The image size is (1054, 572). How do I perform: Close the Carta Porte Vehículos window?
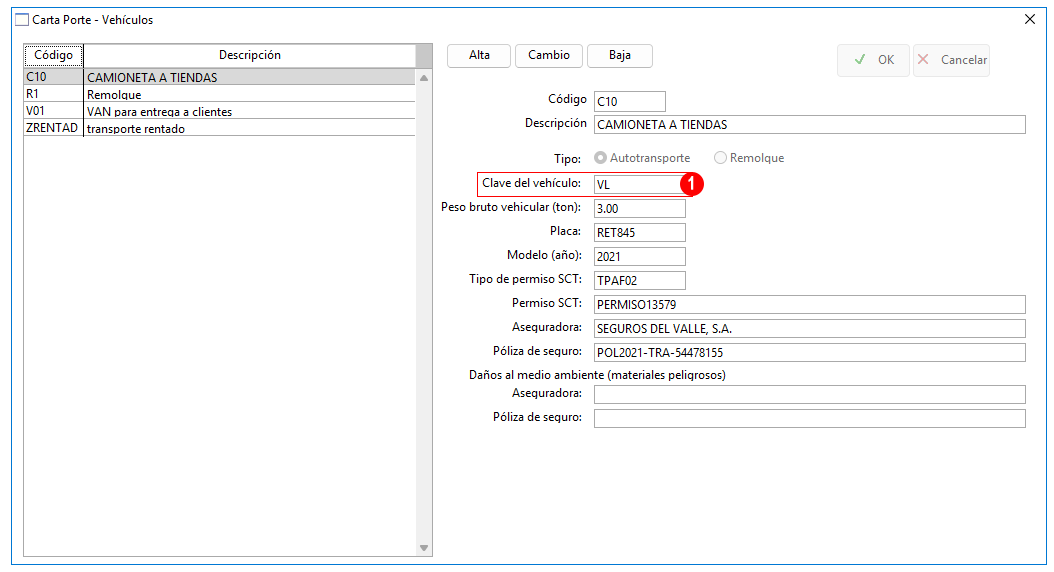[1030, 19]
